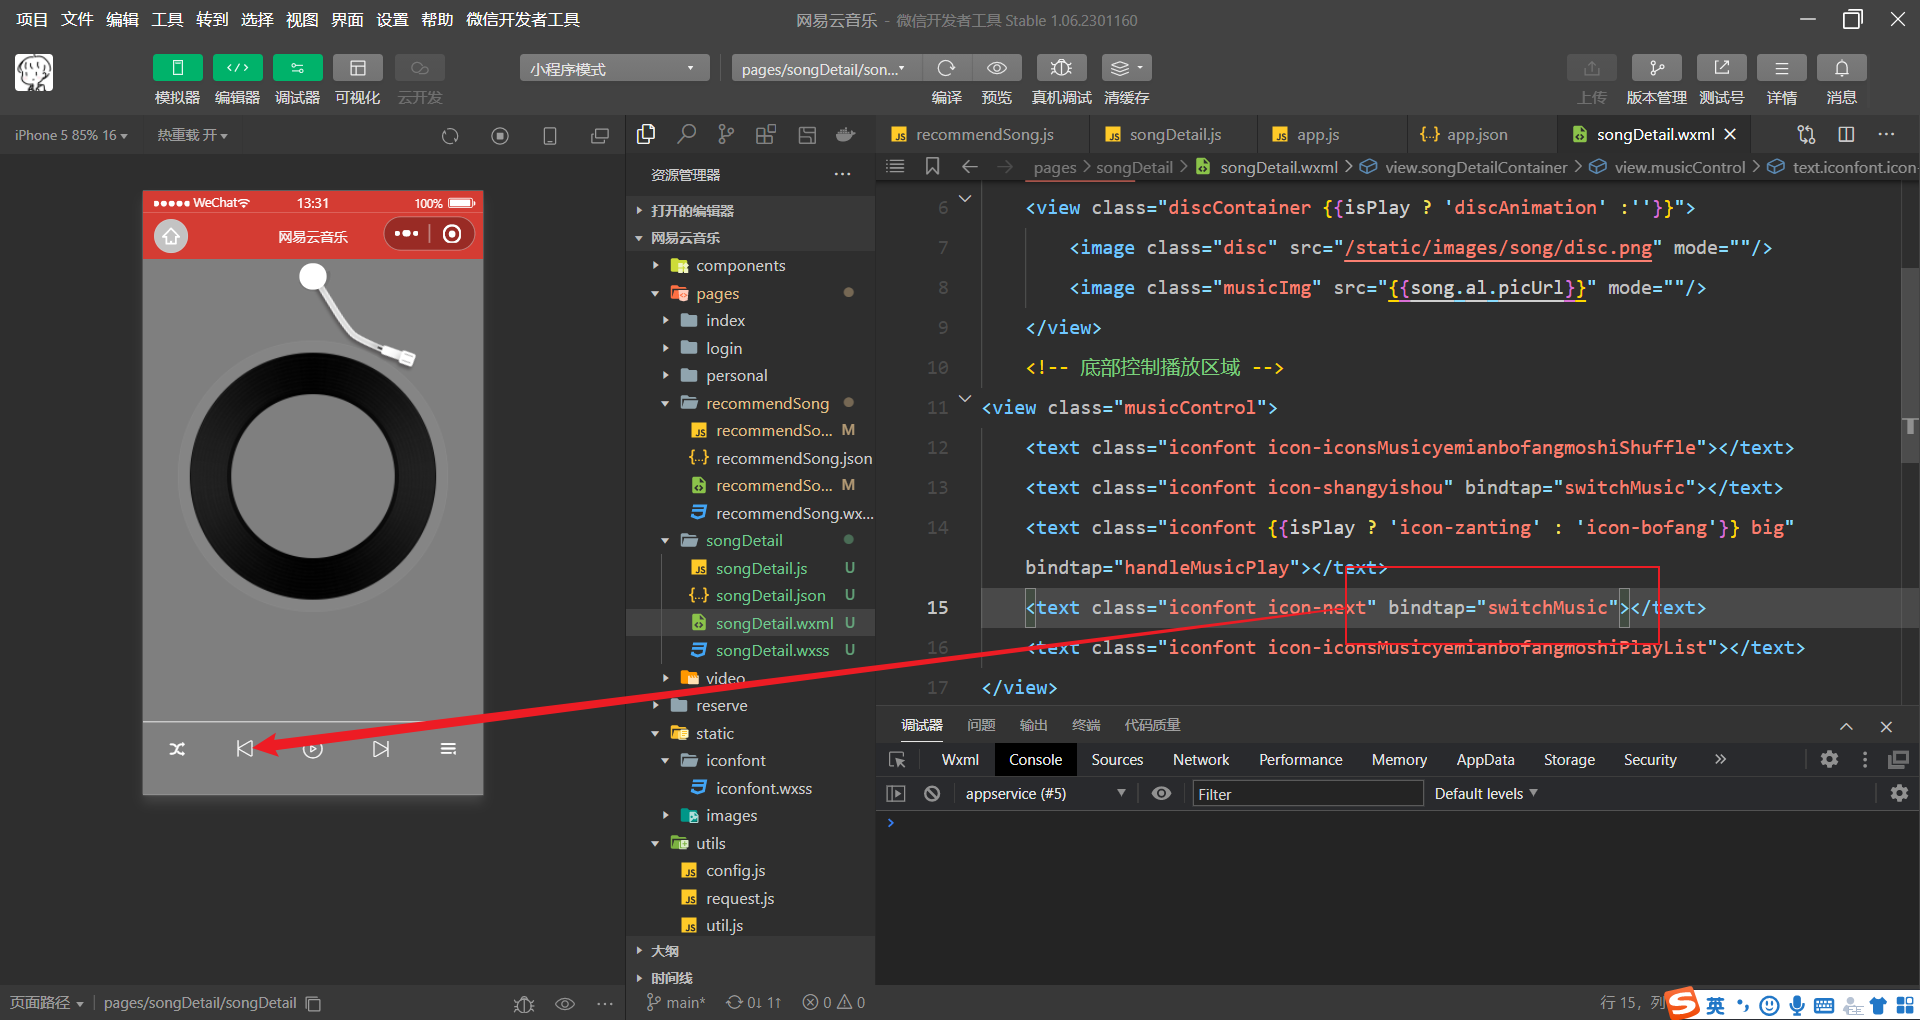The image size is (1920, 1020).
Task: Switch to the songDetail.js tab
Action: point(1175,134)
